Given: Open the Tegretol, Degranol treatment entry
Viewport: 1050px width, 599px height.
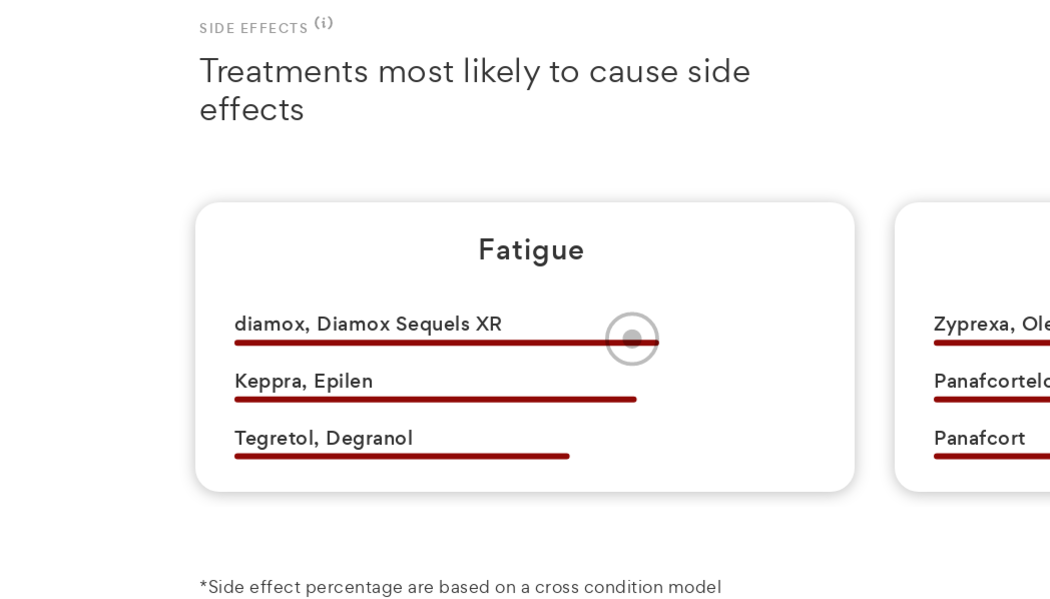Looking at the screenshot, I should (323, 438).
